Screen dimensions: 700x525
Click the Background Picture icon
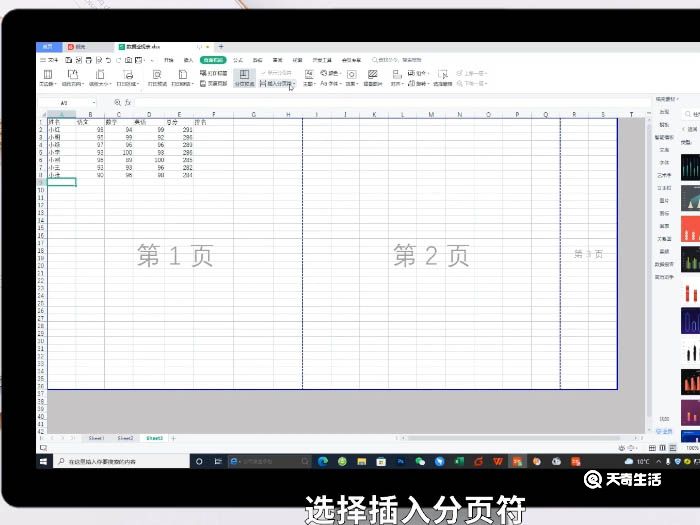coord(373,78)
